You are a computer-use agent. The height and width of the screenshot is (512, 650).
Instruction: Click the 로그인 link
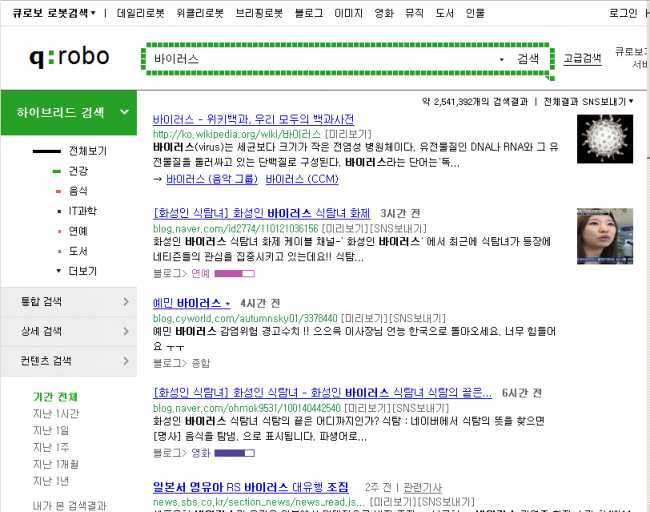(623, 13)
